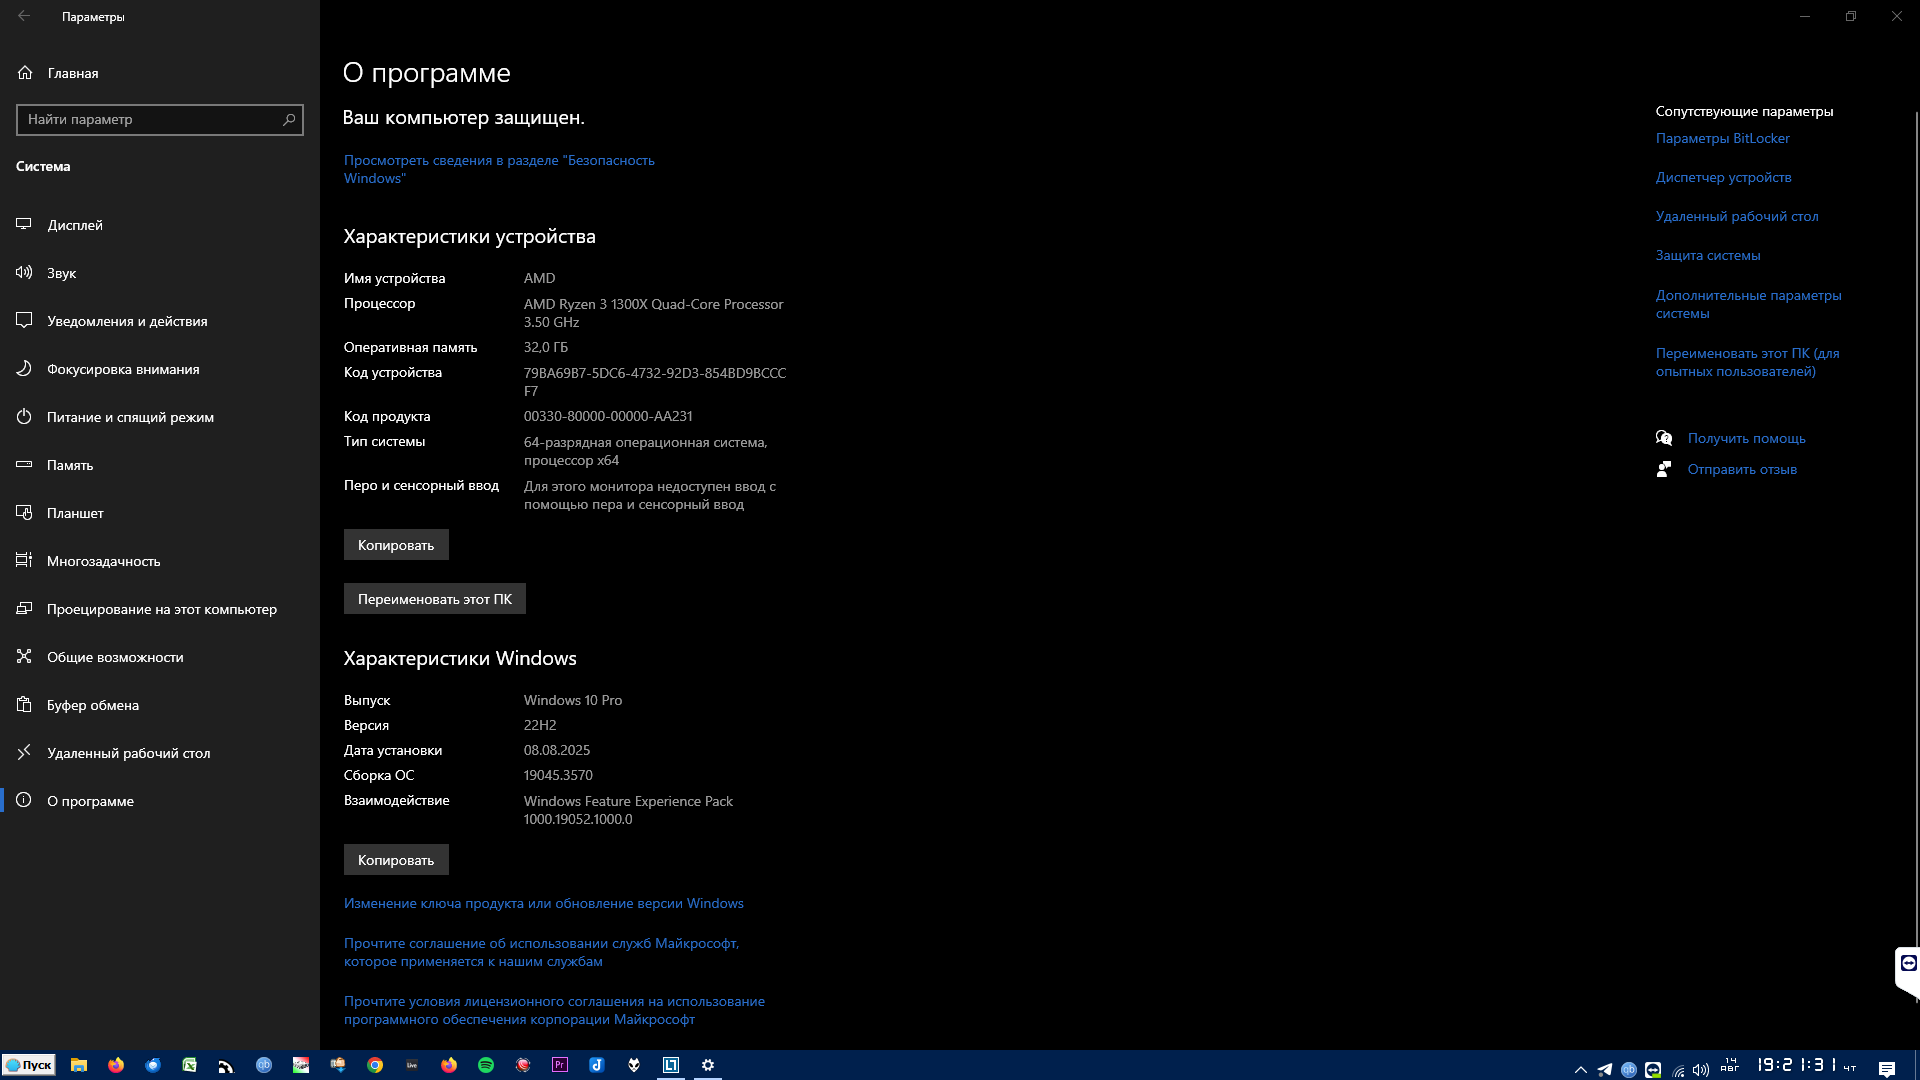
Task: Open Проецирование на этот компьютер
Action: pyautogui.click(x=160, y=609)
